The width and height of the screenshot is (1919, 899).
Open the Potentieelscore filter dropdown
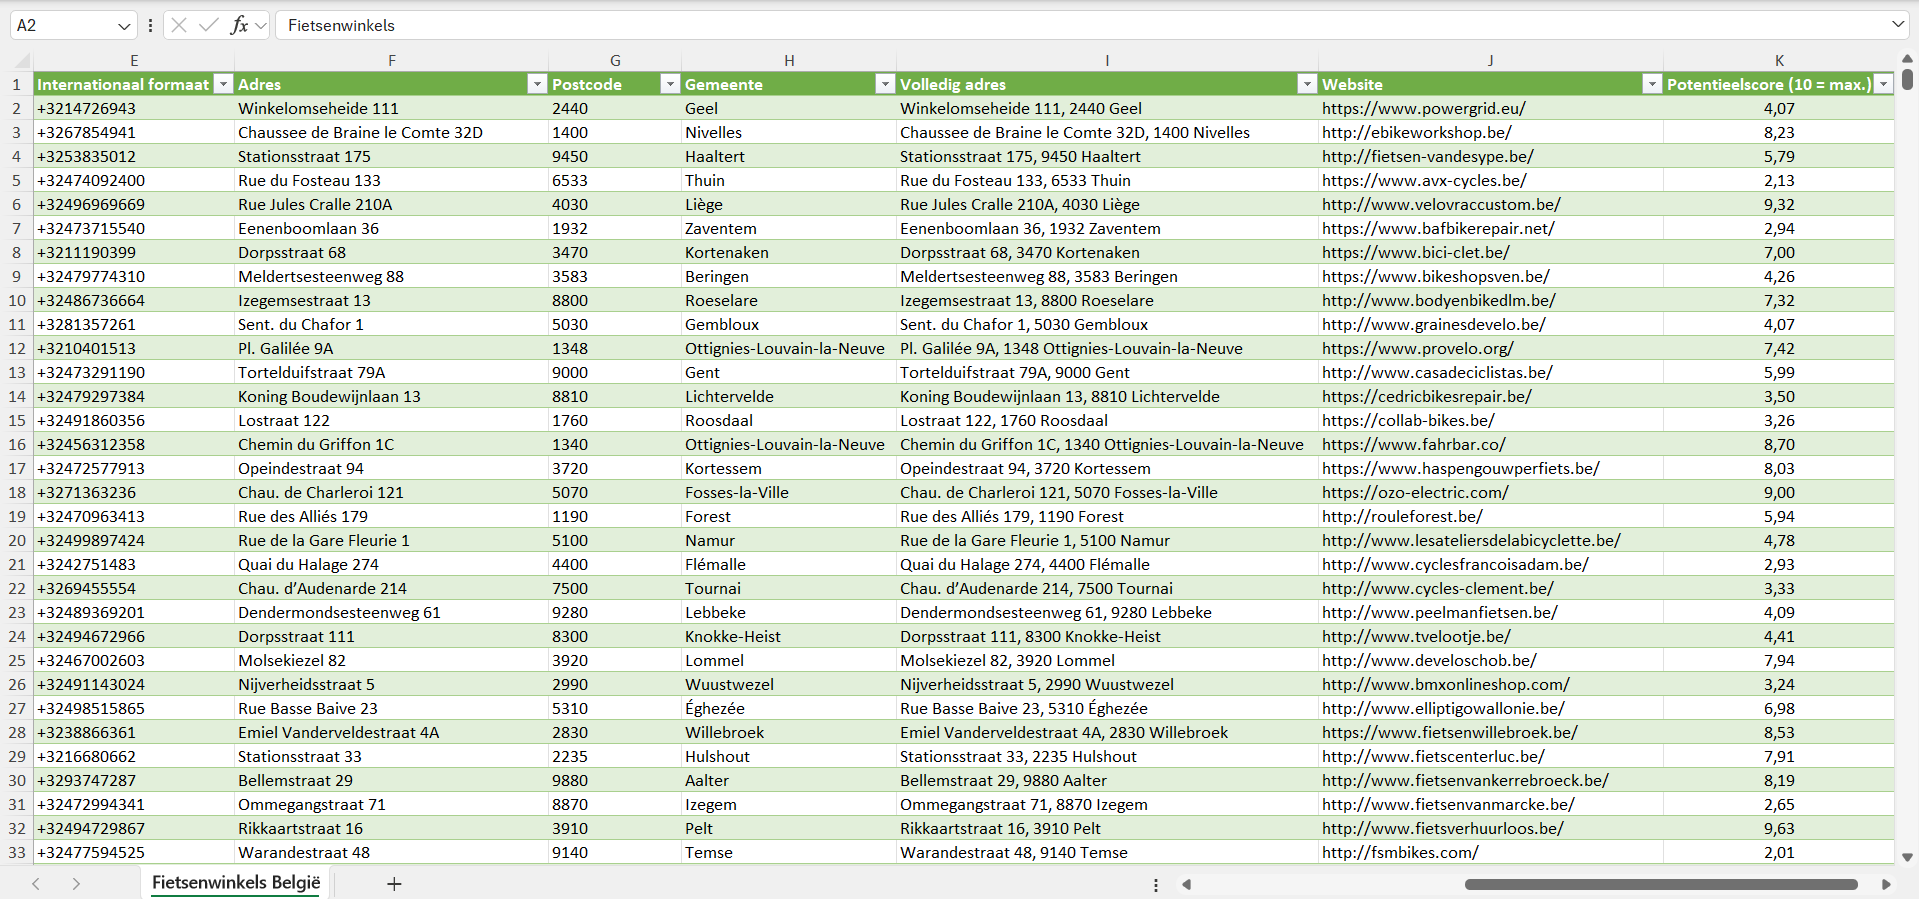pos(1883,85)
